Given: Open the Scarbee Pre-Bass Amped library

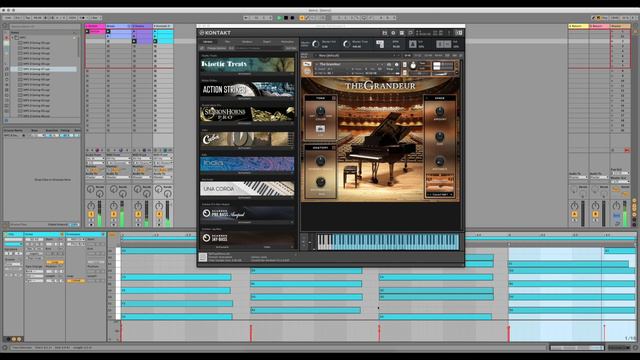Looking at the screenshot, I should pyautogui.click(x=247, y=213).
